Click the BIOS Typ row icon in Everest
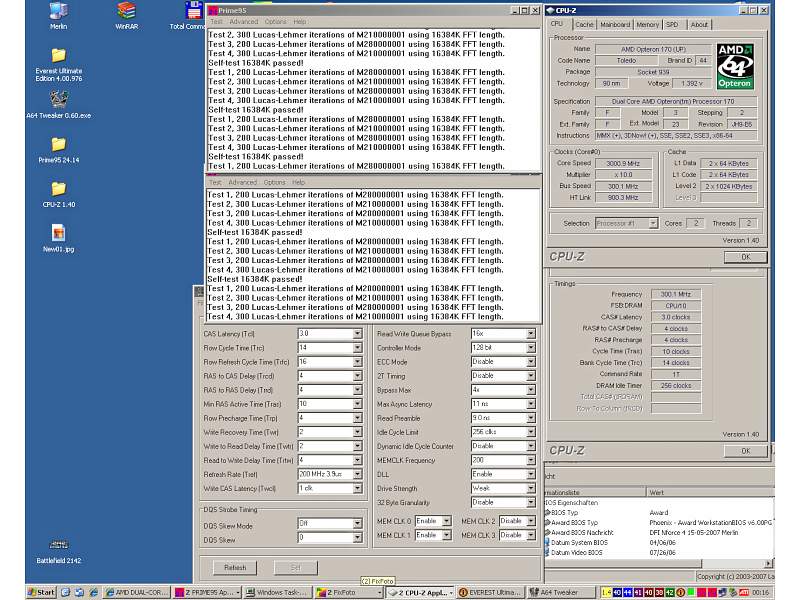This screenshot has height=600, width=800. pos(547,513)
